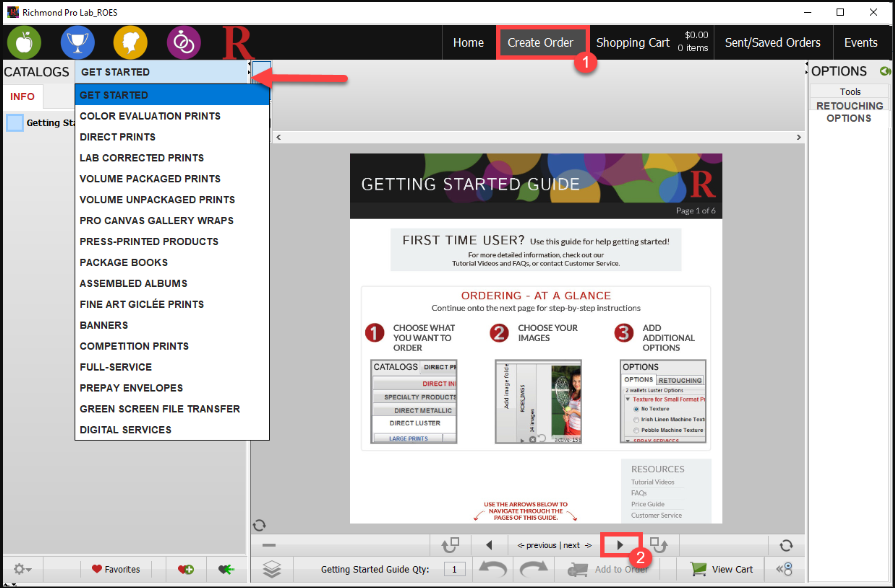
Task: Click the layers stack icon
Action: coord(272,569)
